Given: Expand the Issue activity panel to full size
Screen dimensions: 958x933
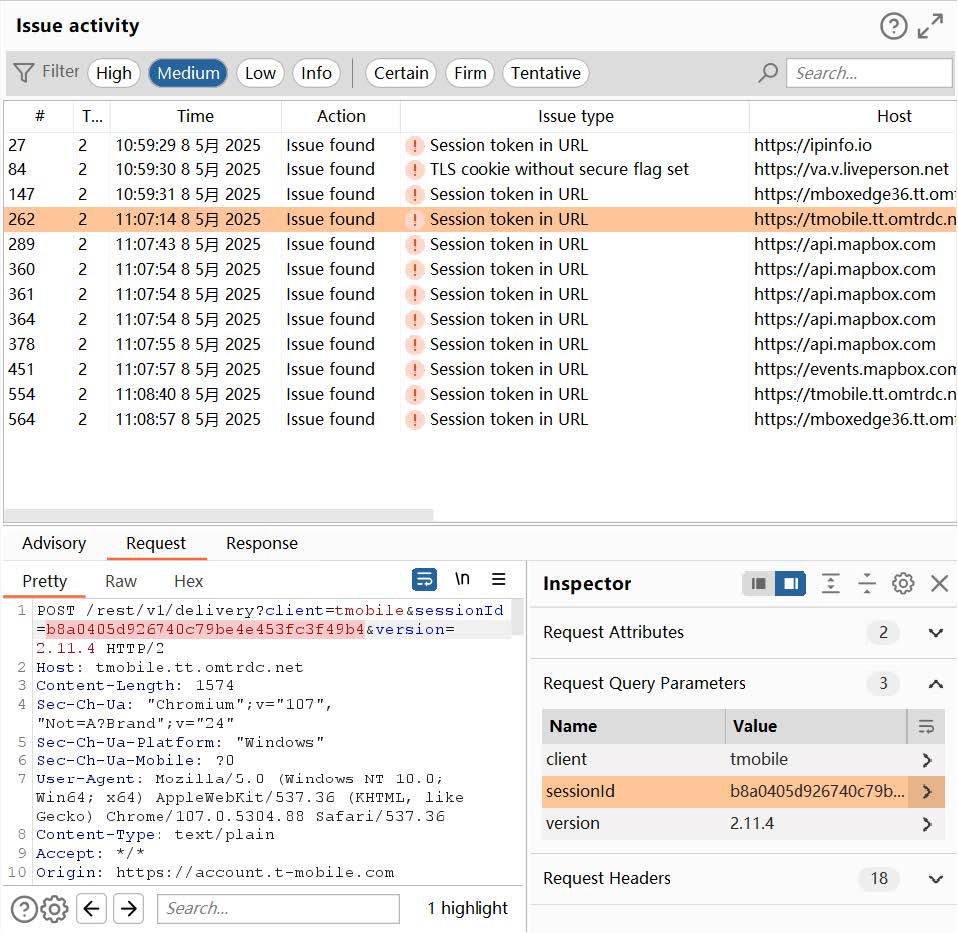Looking at the screenshot, I should 931,26.
